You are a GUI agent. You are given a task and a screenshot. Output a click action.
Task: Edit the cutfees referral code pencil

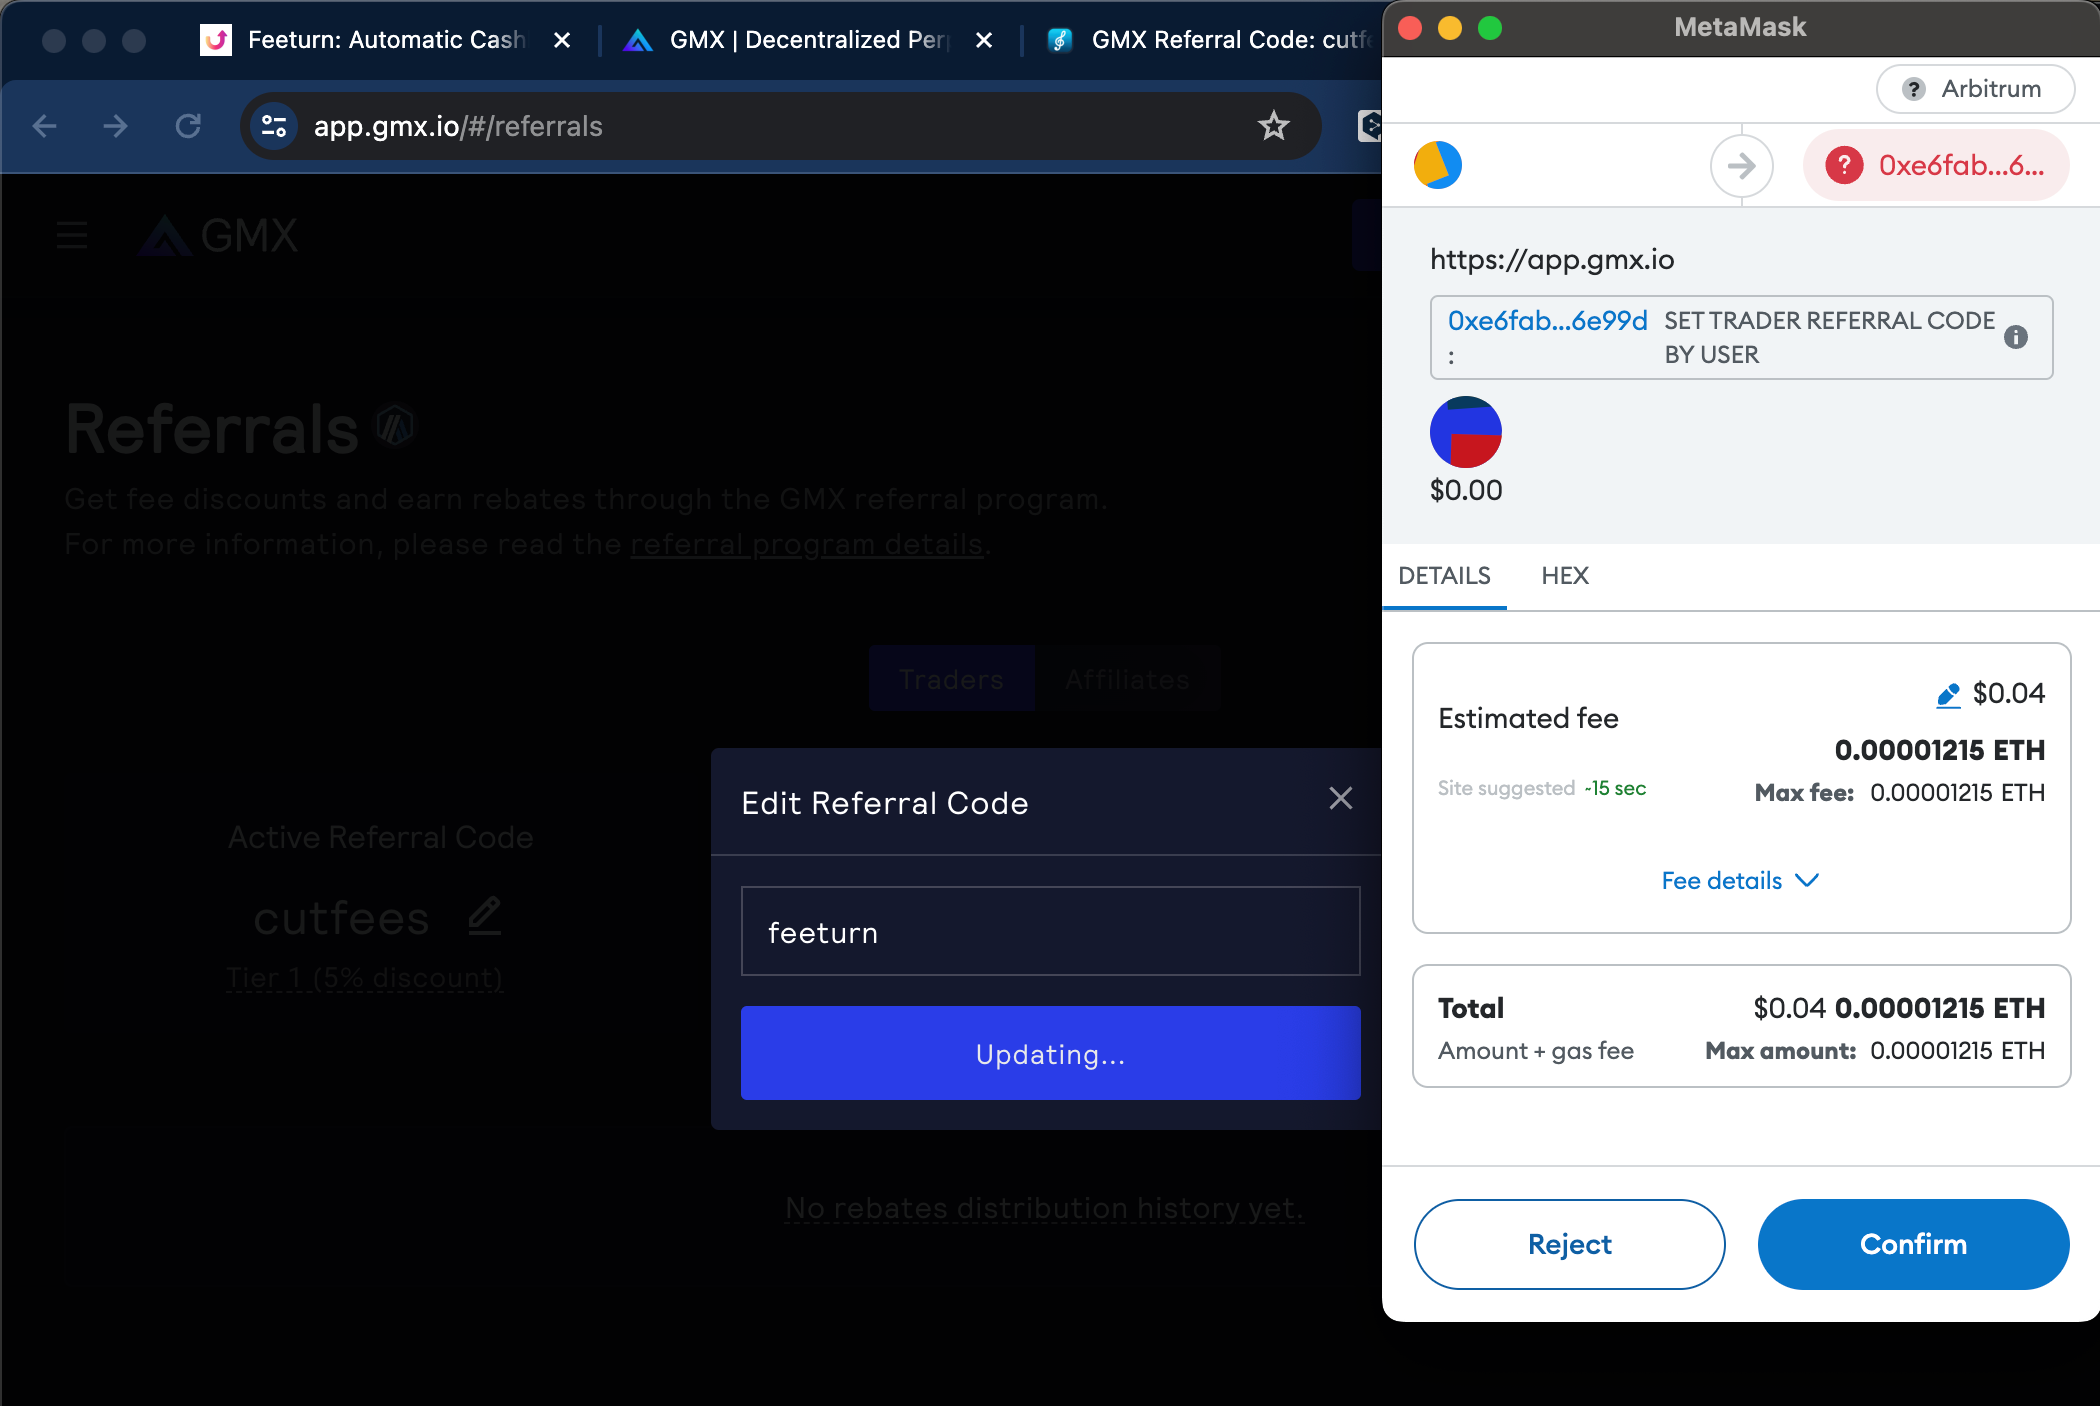click(x=485, y=916)
